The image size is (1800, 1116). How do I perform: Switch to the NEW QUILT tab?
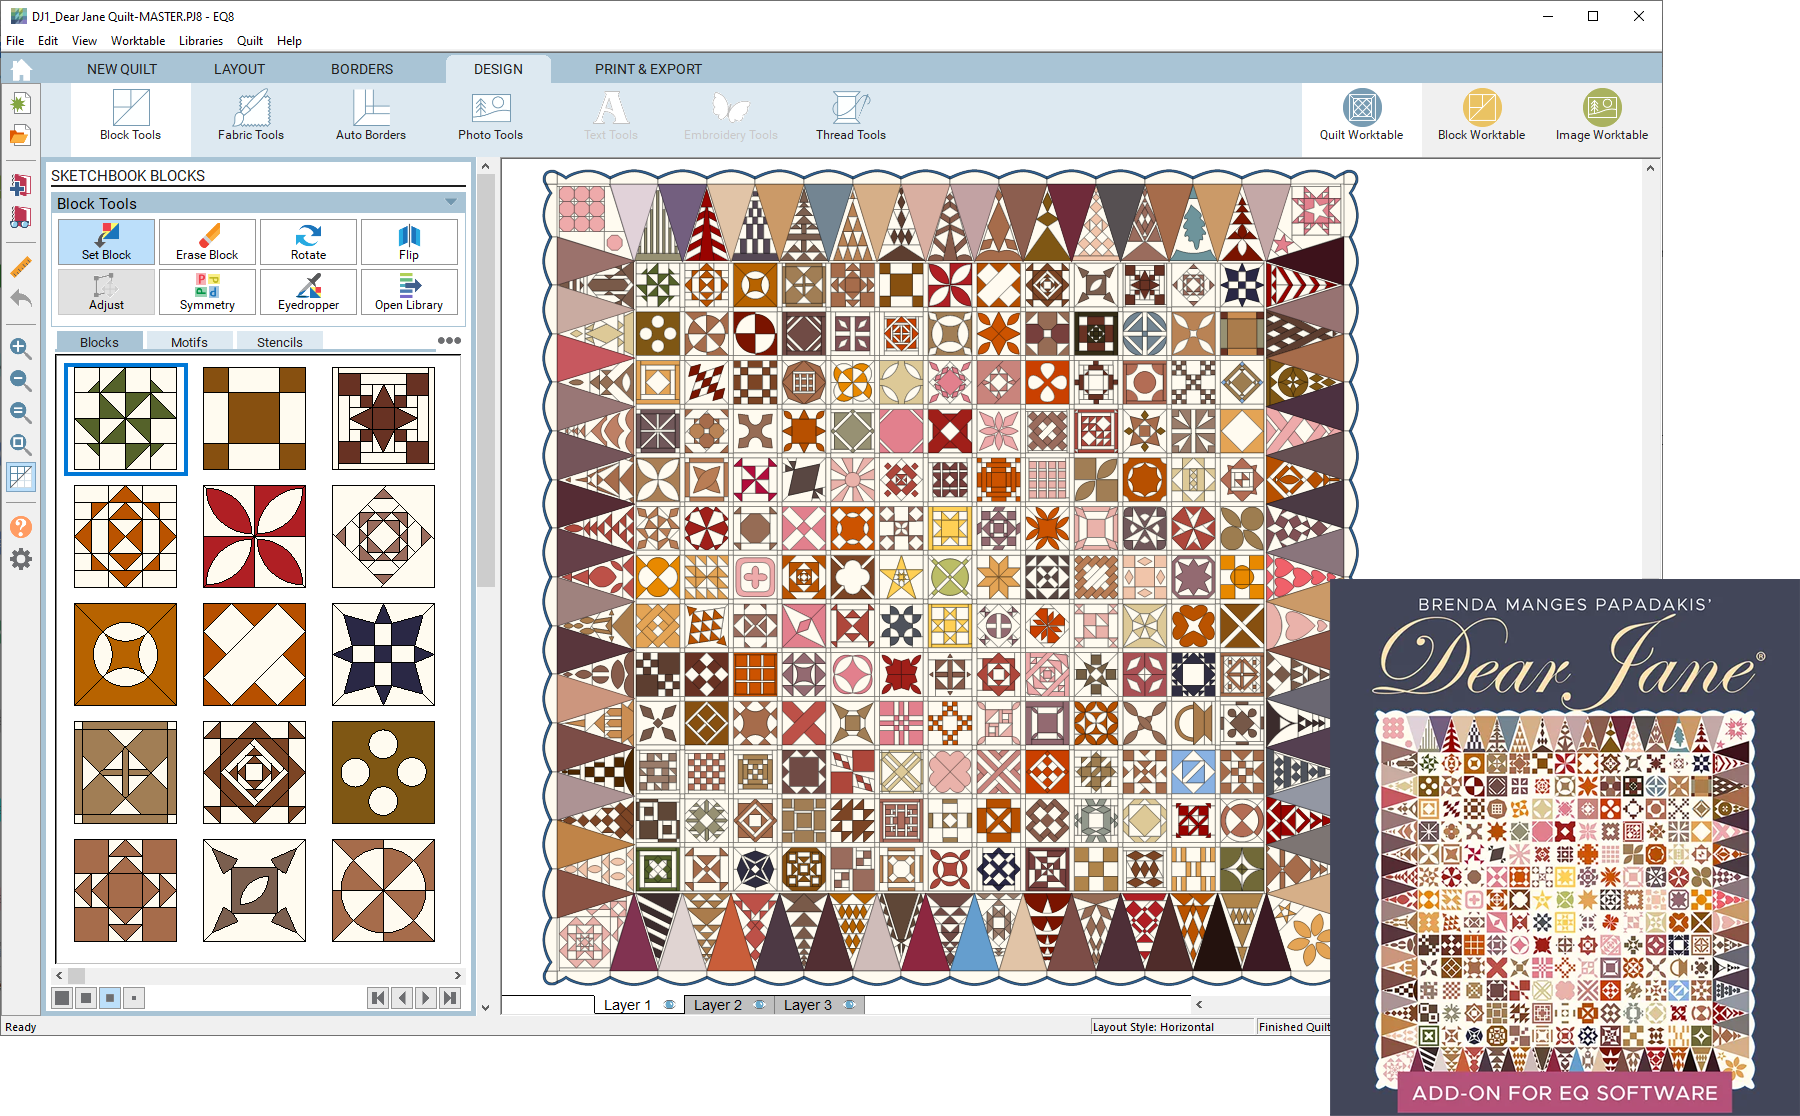pyautogui.click(x=122, y=69)
